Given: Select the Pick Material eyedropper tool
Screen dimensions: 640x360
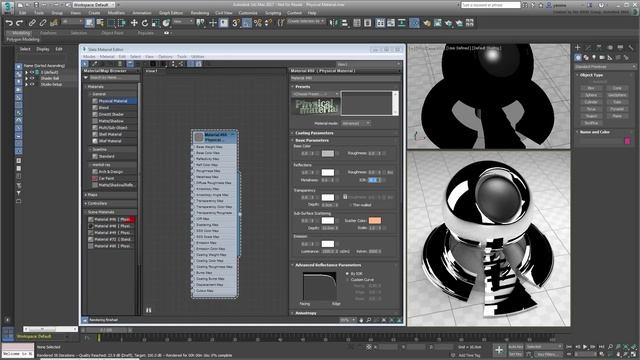Looking at the screenshot, I should 95,64.
